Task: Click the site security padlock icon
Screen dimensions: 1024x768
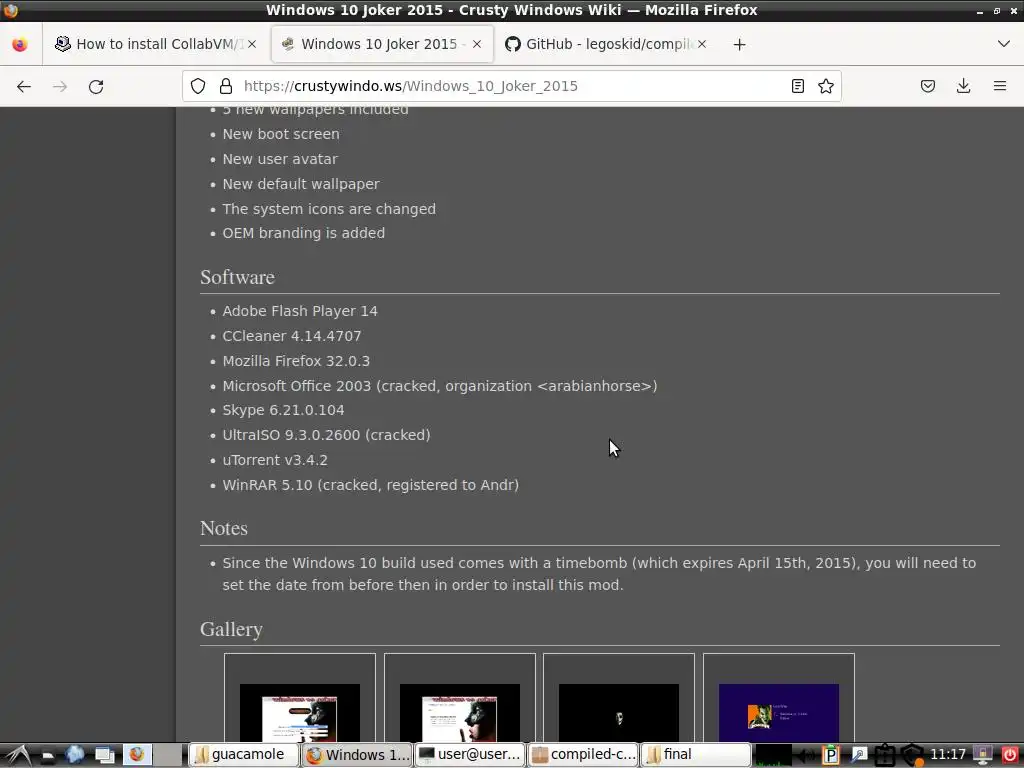Action: (226, 86)
